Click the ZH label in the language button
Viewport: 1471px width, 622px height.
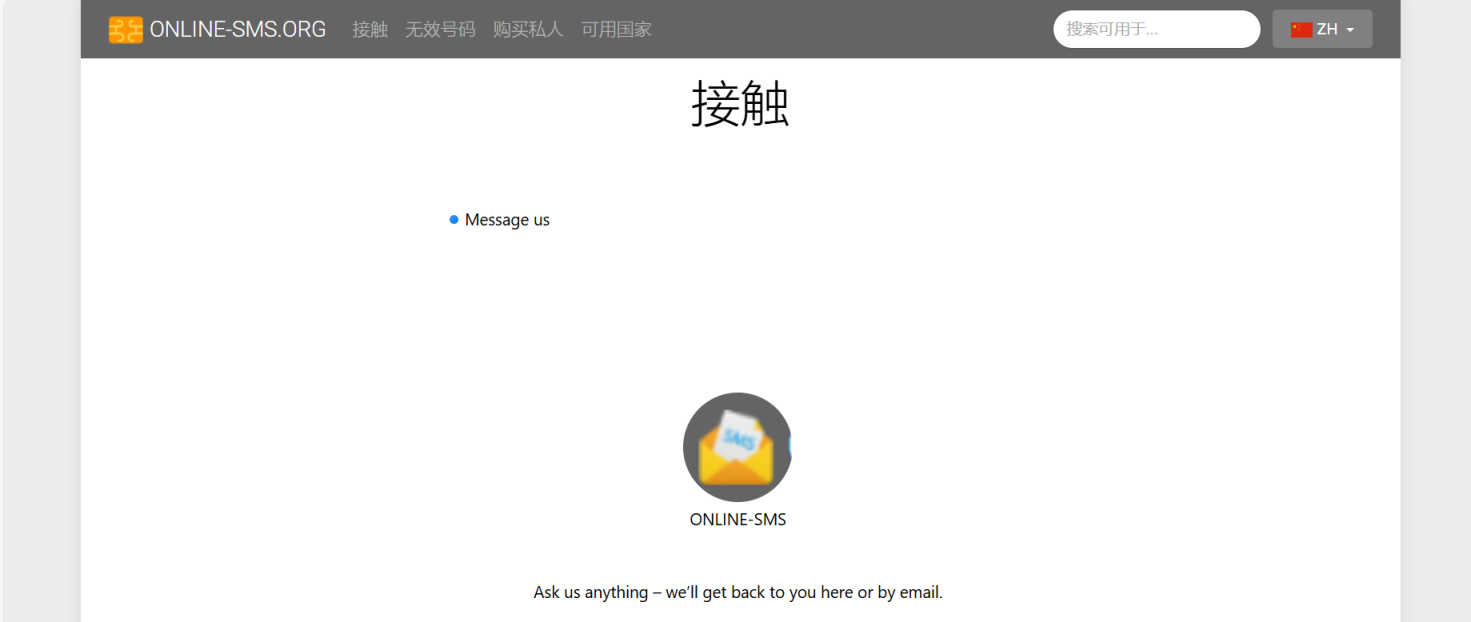tap(1327, 30)
